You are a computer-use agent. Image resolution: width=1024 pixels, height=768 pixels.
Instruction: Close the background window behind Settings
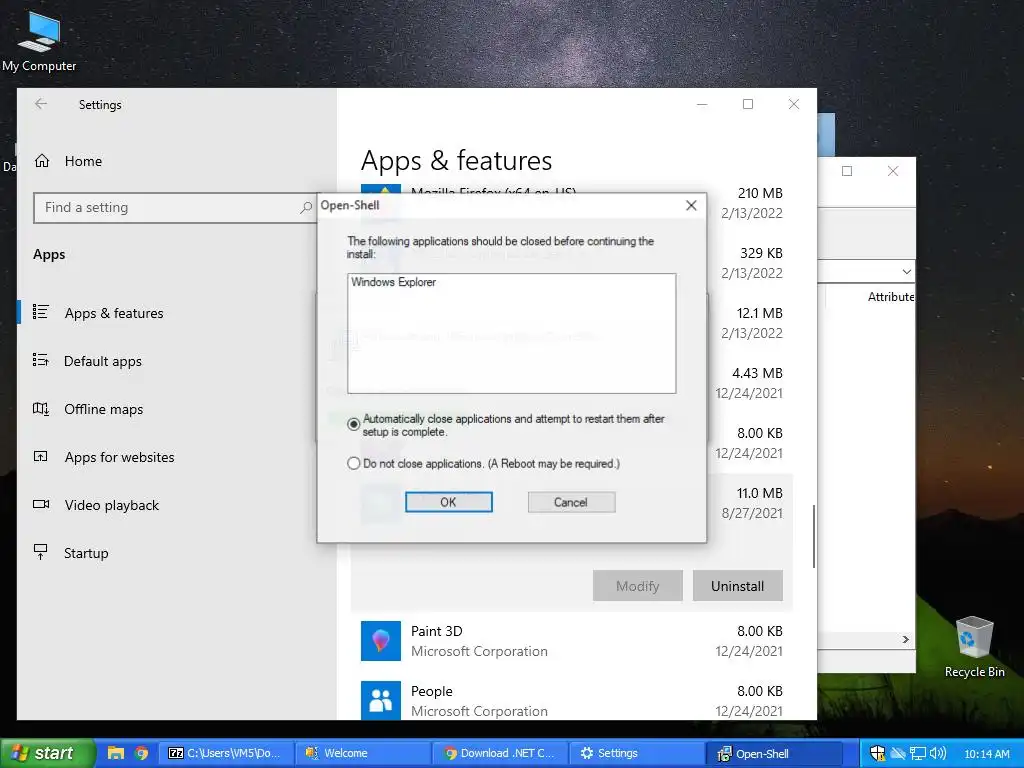click(893, 171)
